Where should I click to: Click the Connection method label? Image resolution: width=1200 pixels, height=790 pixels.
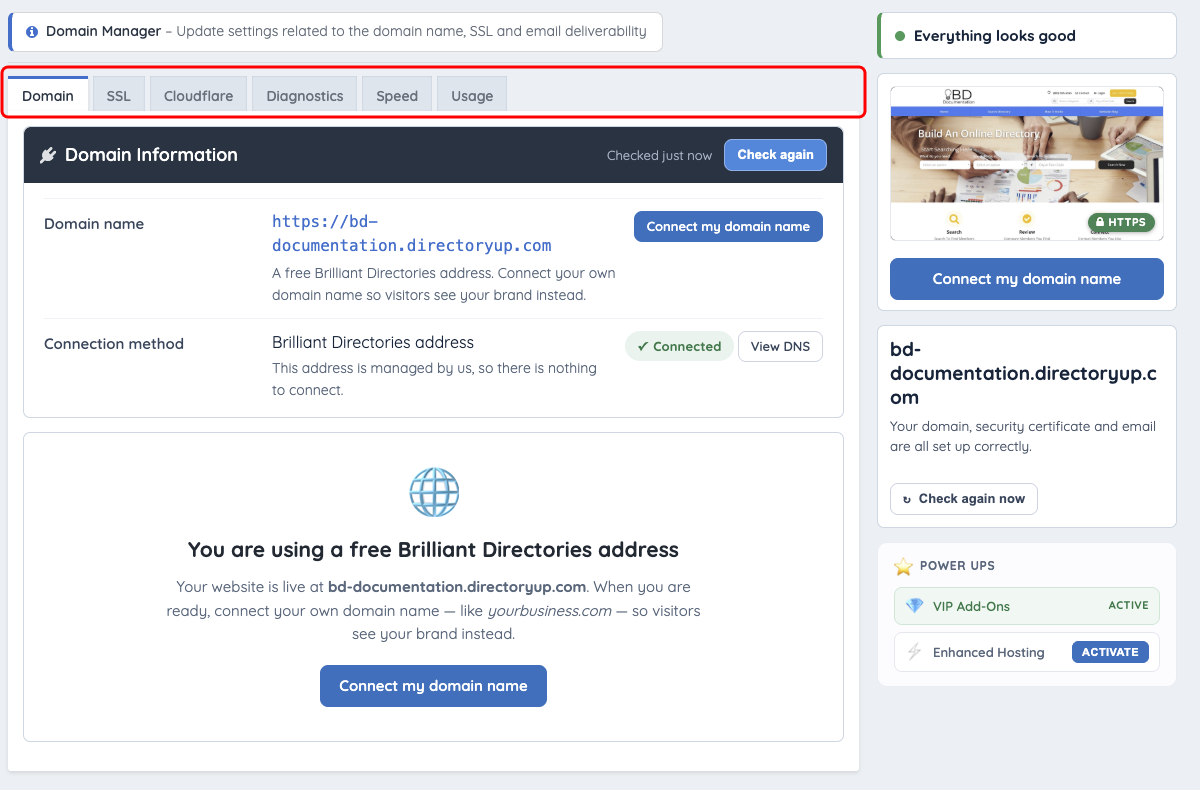pos(114,344)
